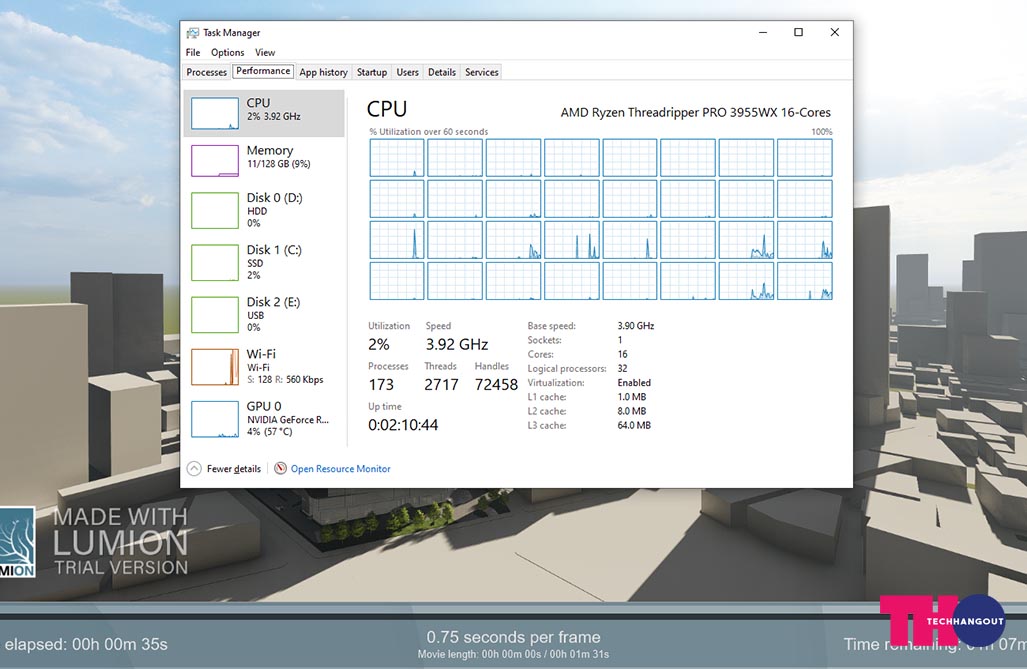
Task: Open the Options menu
Action: 227,52
